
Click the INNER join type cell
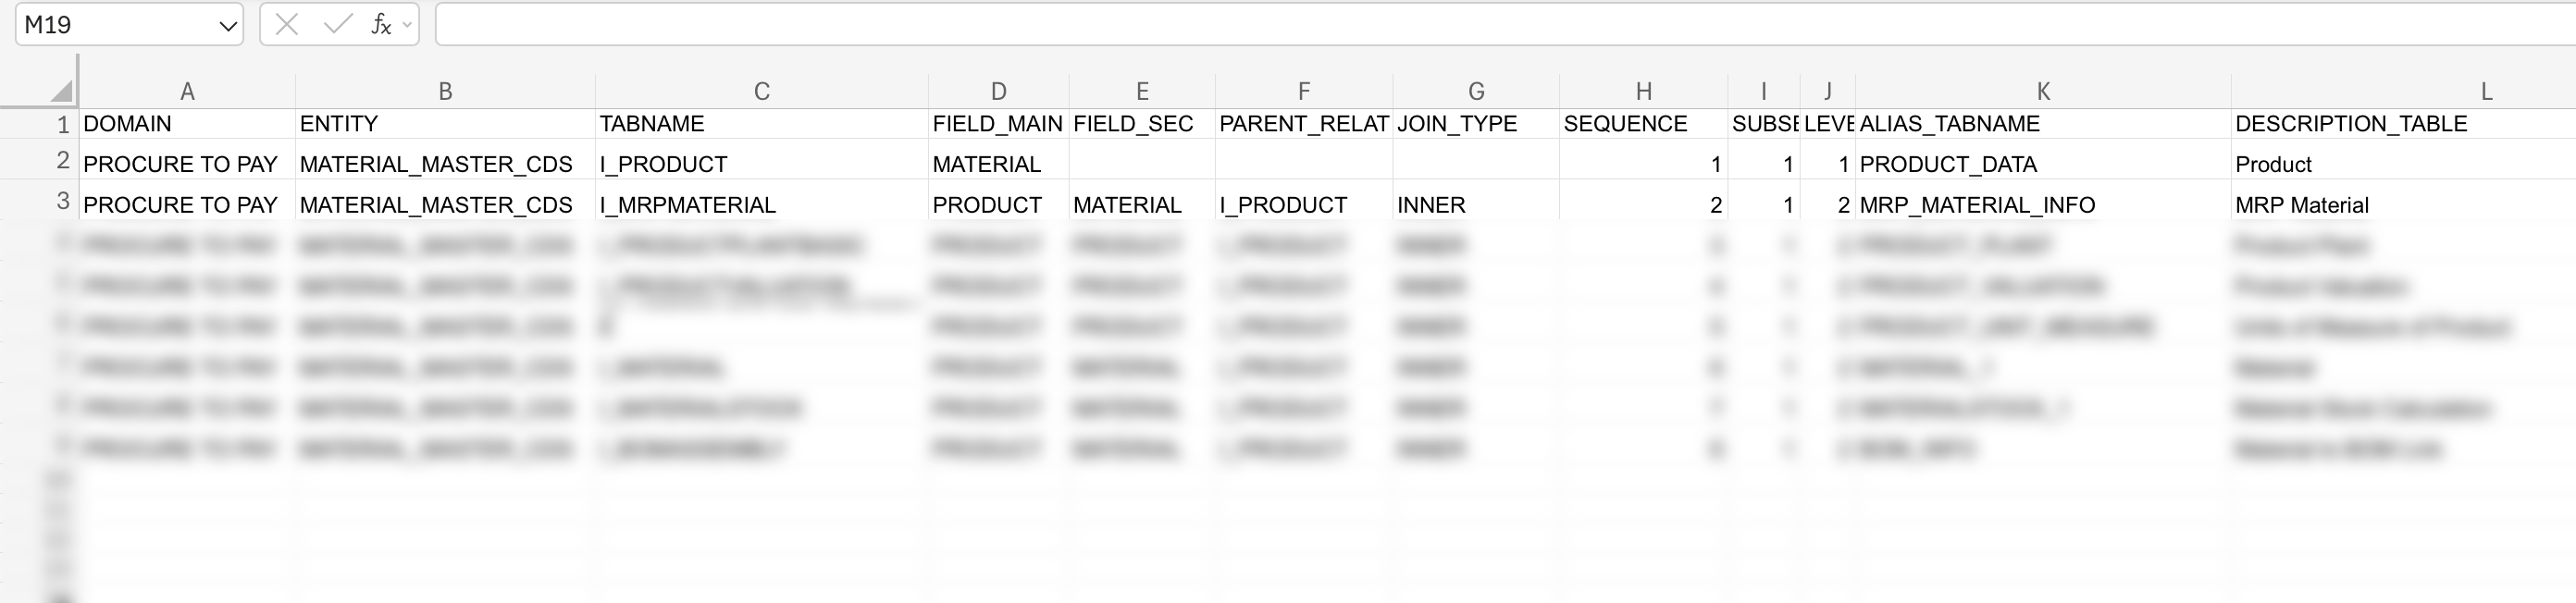click(x=1431, y=205)
